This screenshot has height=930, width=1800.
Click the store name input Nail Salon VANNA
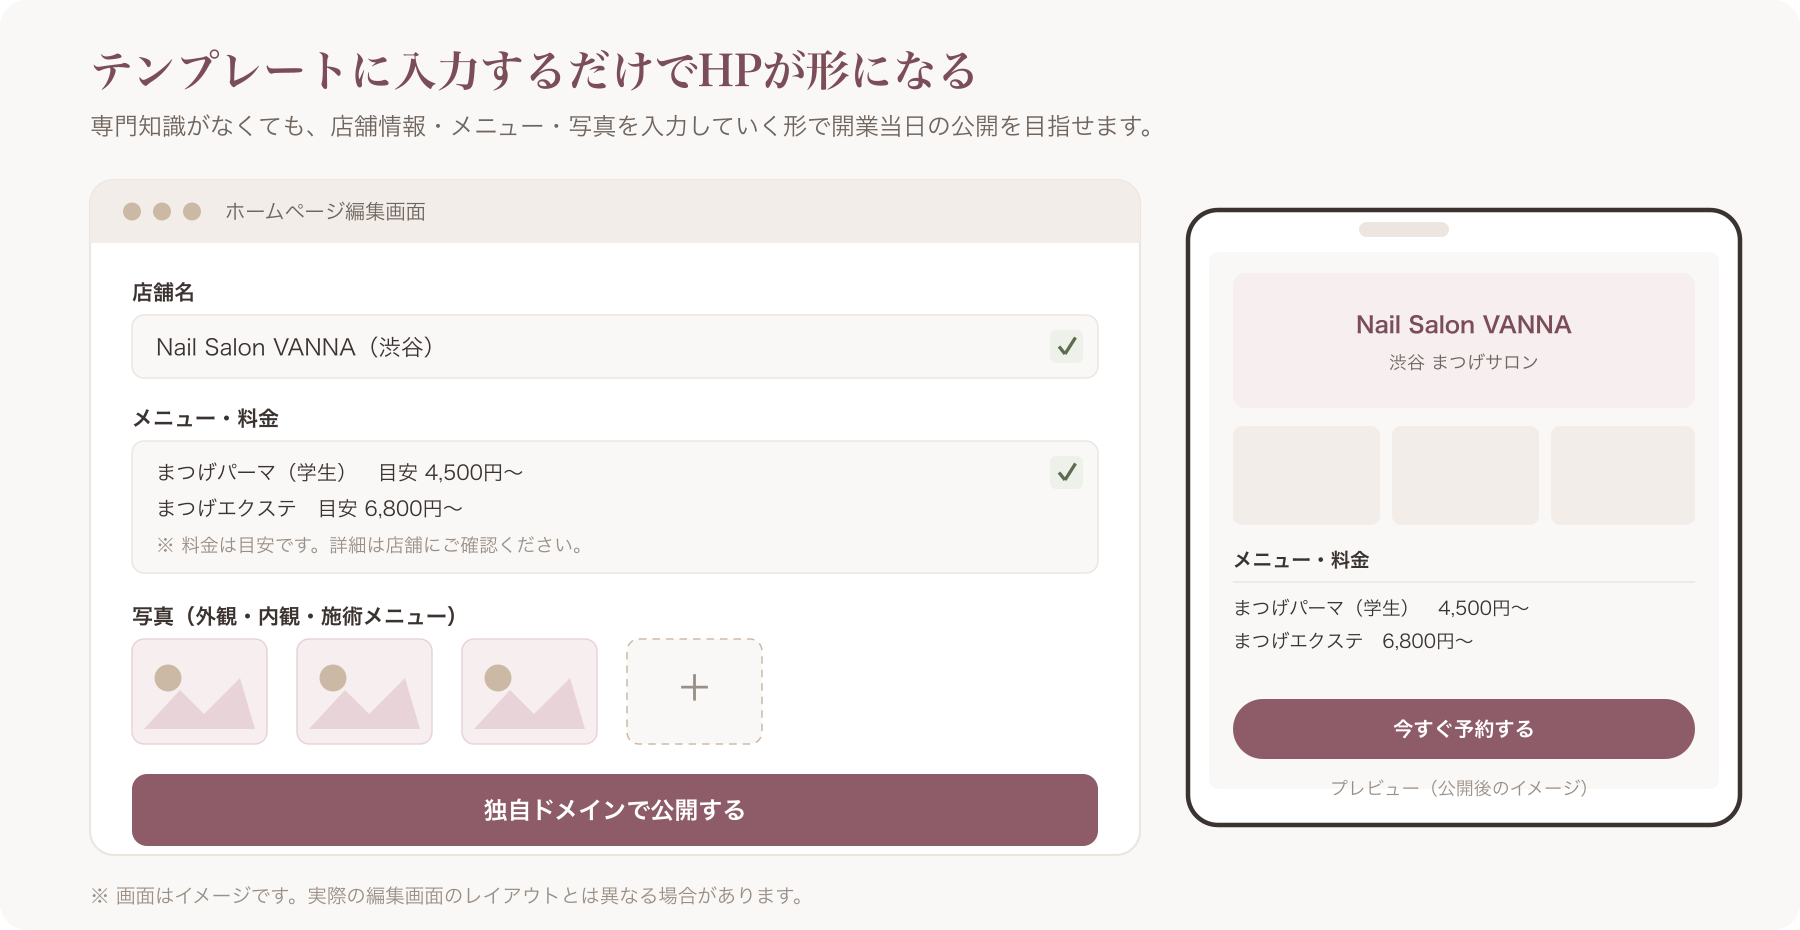pos(615,347)
